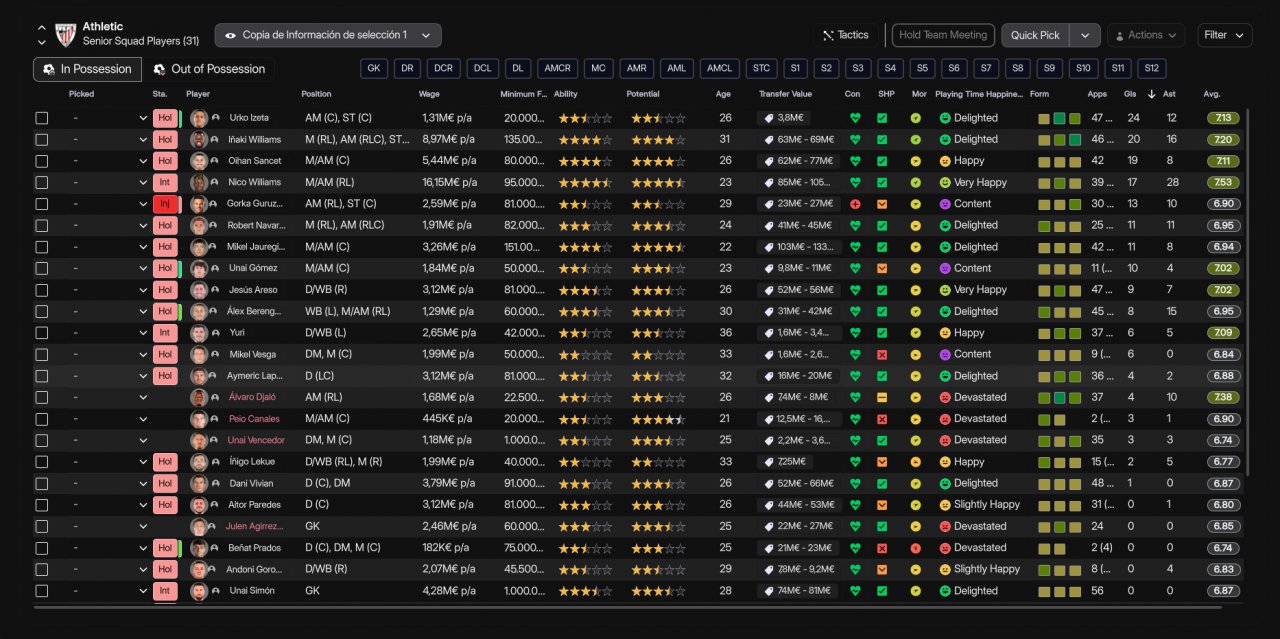Select the checkbox next to Jesús Areso
Screen dimensions: 1280x639
[42, 290]
